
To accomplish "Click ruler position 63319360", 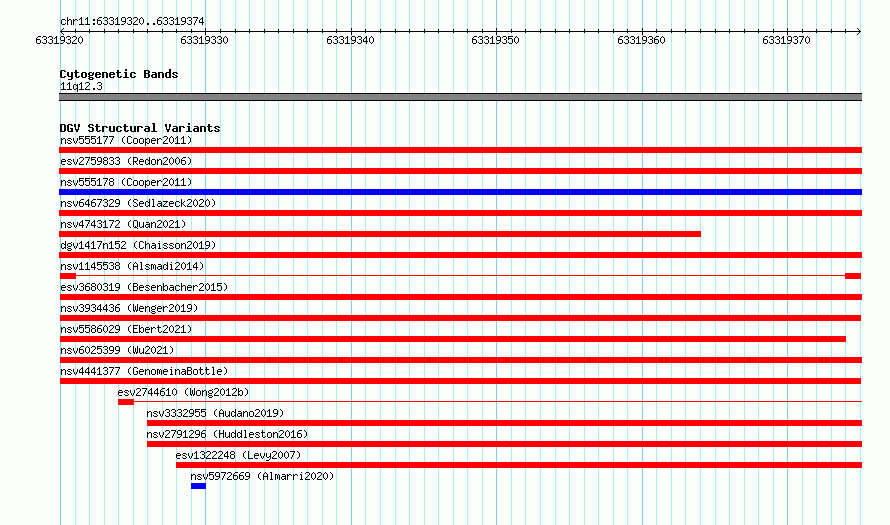I will click(x=641, y=40).
